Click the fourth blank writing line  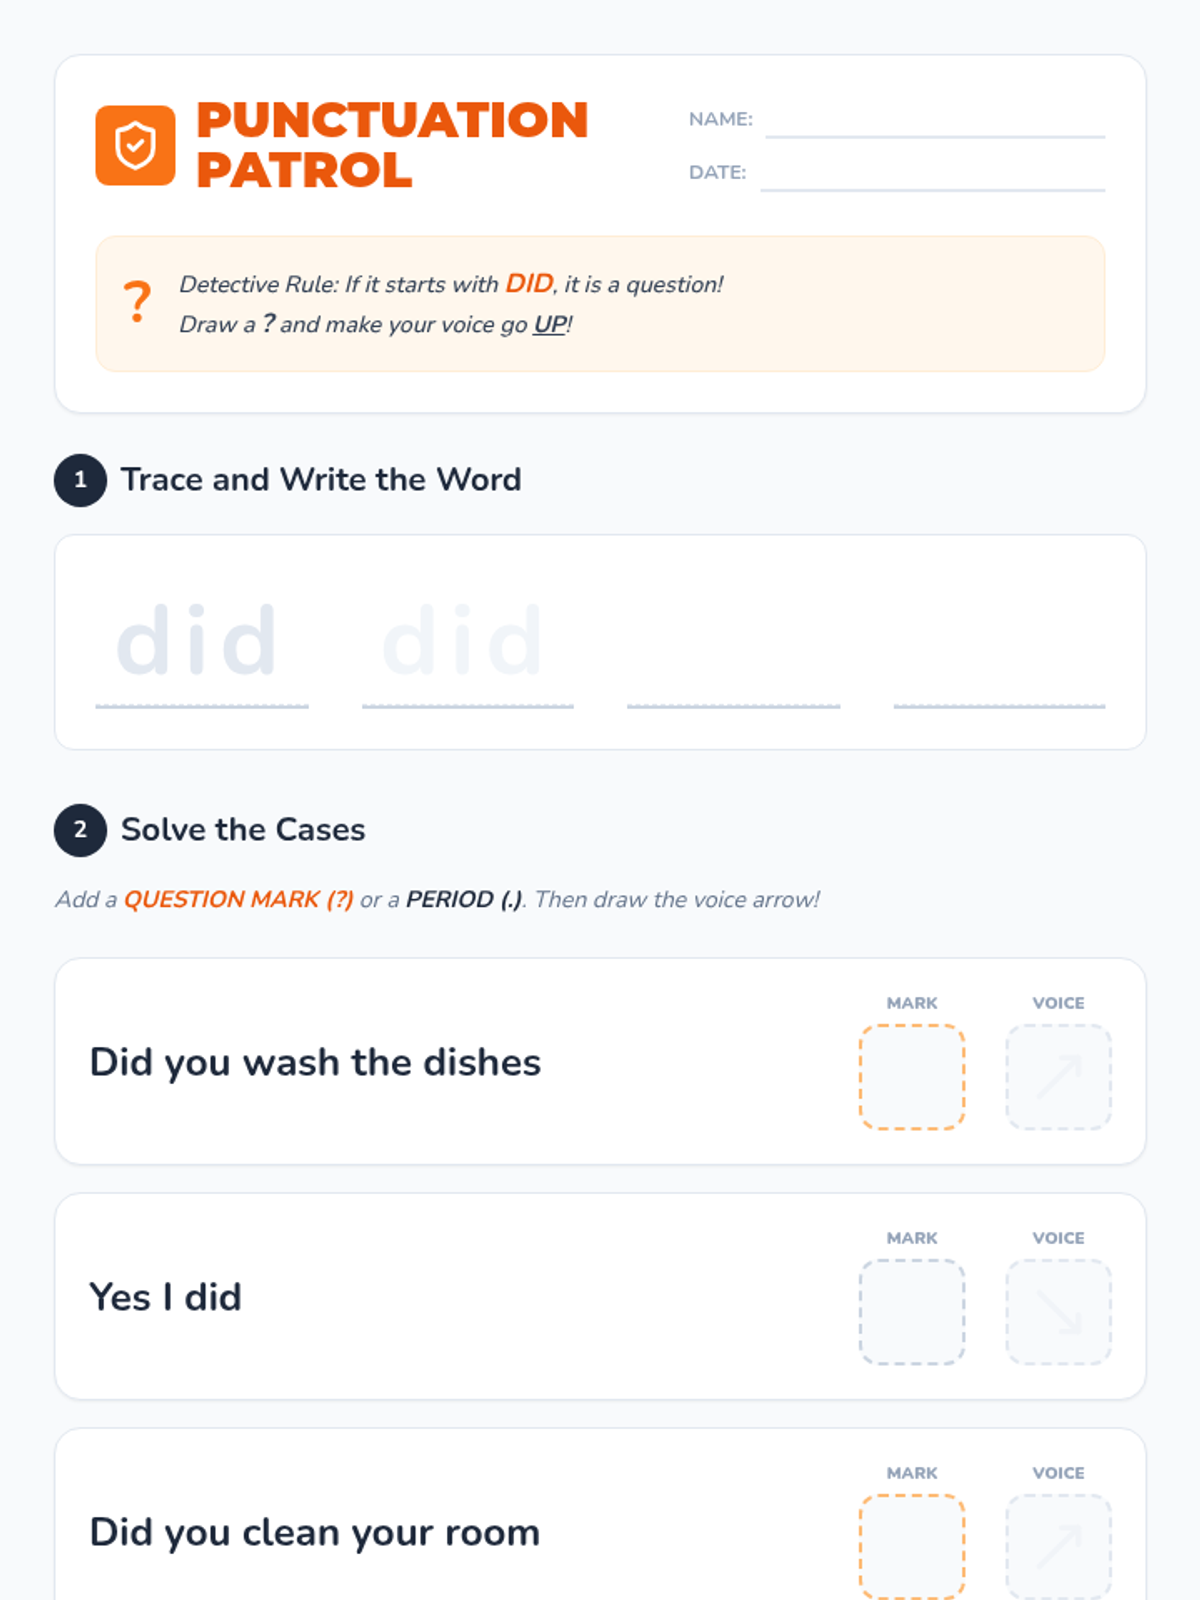pyautogui.click(x=999, y=705)
